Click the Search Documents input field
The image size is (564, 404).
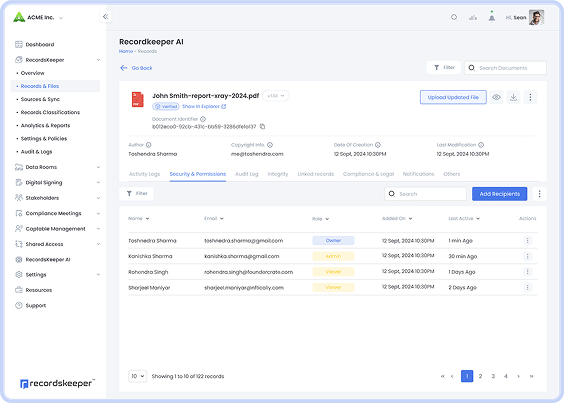coord(505,68)
